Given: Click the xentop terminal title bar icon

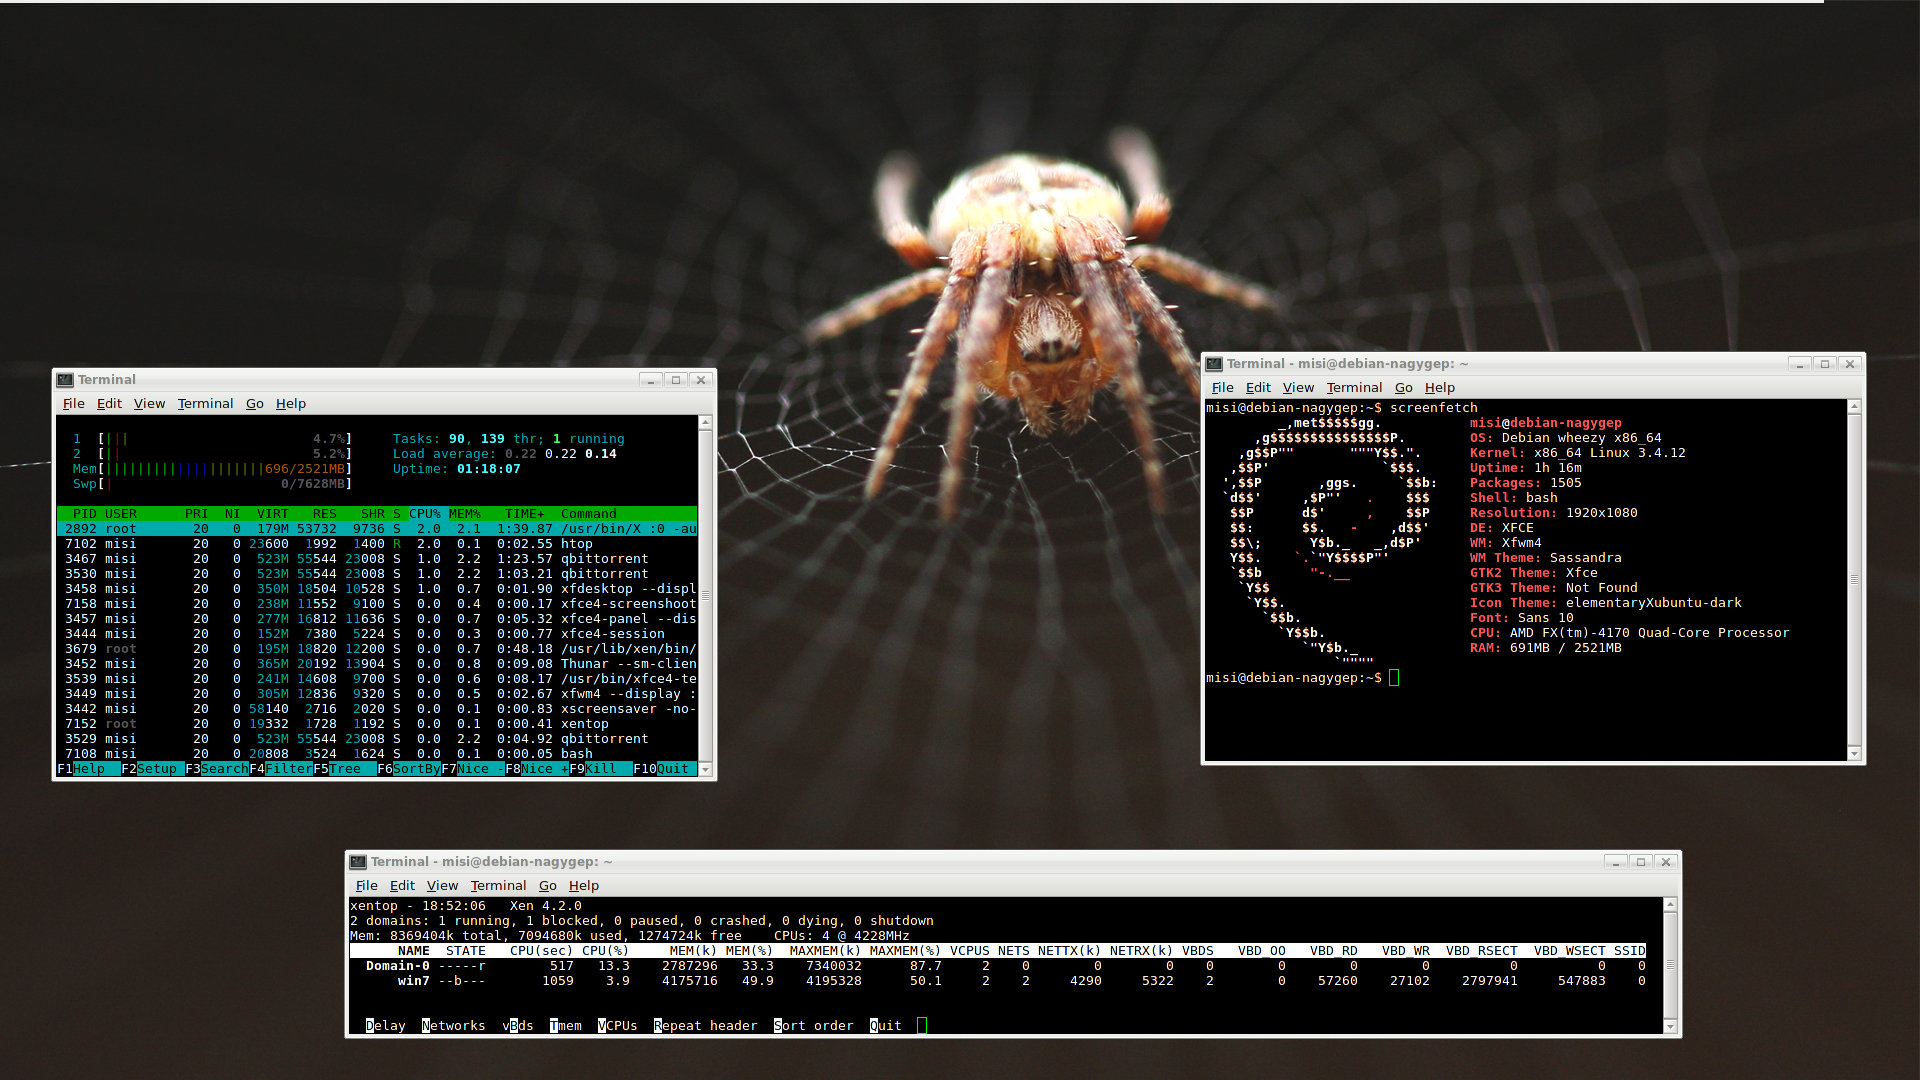Looking at the screenshot, I should point(358,862).
